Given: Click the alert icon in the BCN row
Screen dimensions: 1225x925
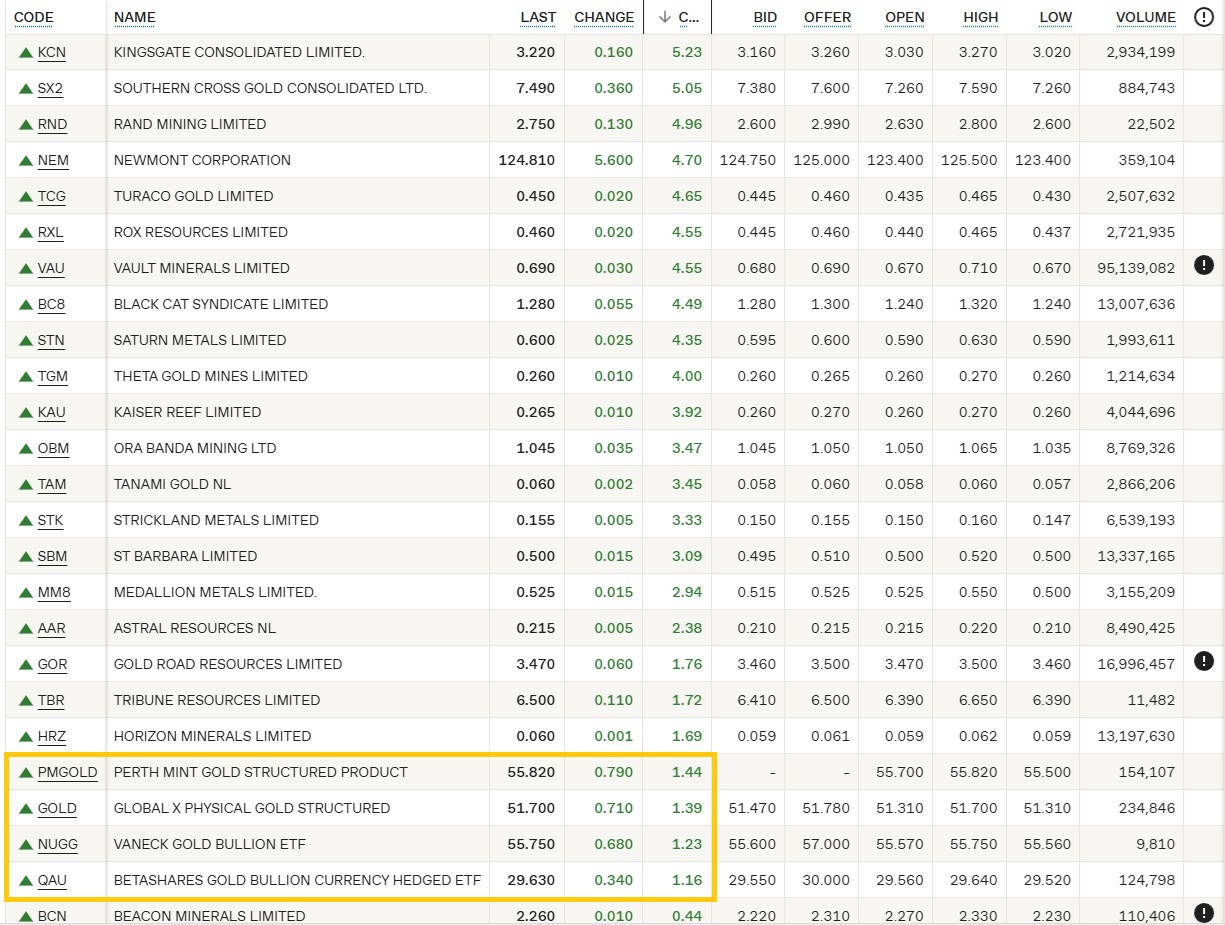Looking at the screenshot, I should 1203,913.
